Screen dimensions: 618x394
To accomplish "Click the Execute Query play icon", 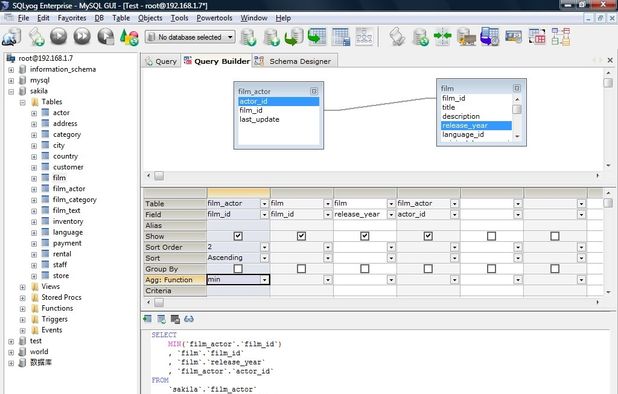I will tap(58, 37).
